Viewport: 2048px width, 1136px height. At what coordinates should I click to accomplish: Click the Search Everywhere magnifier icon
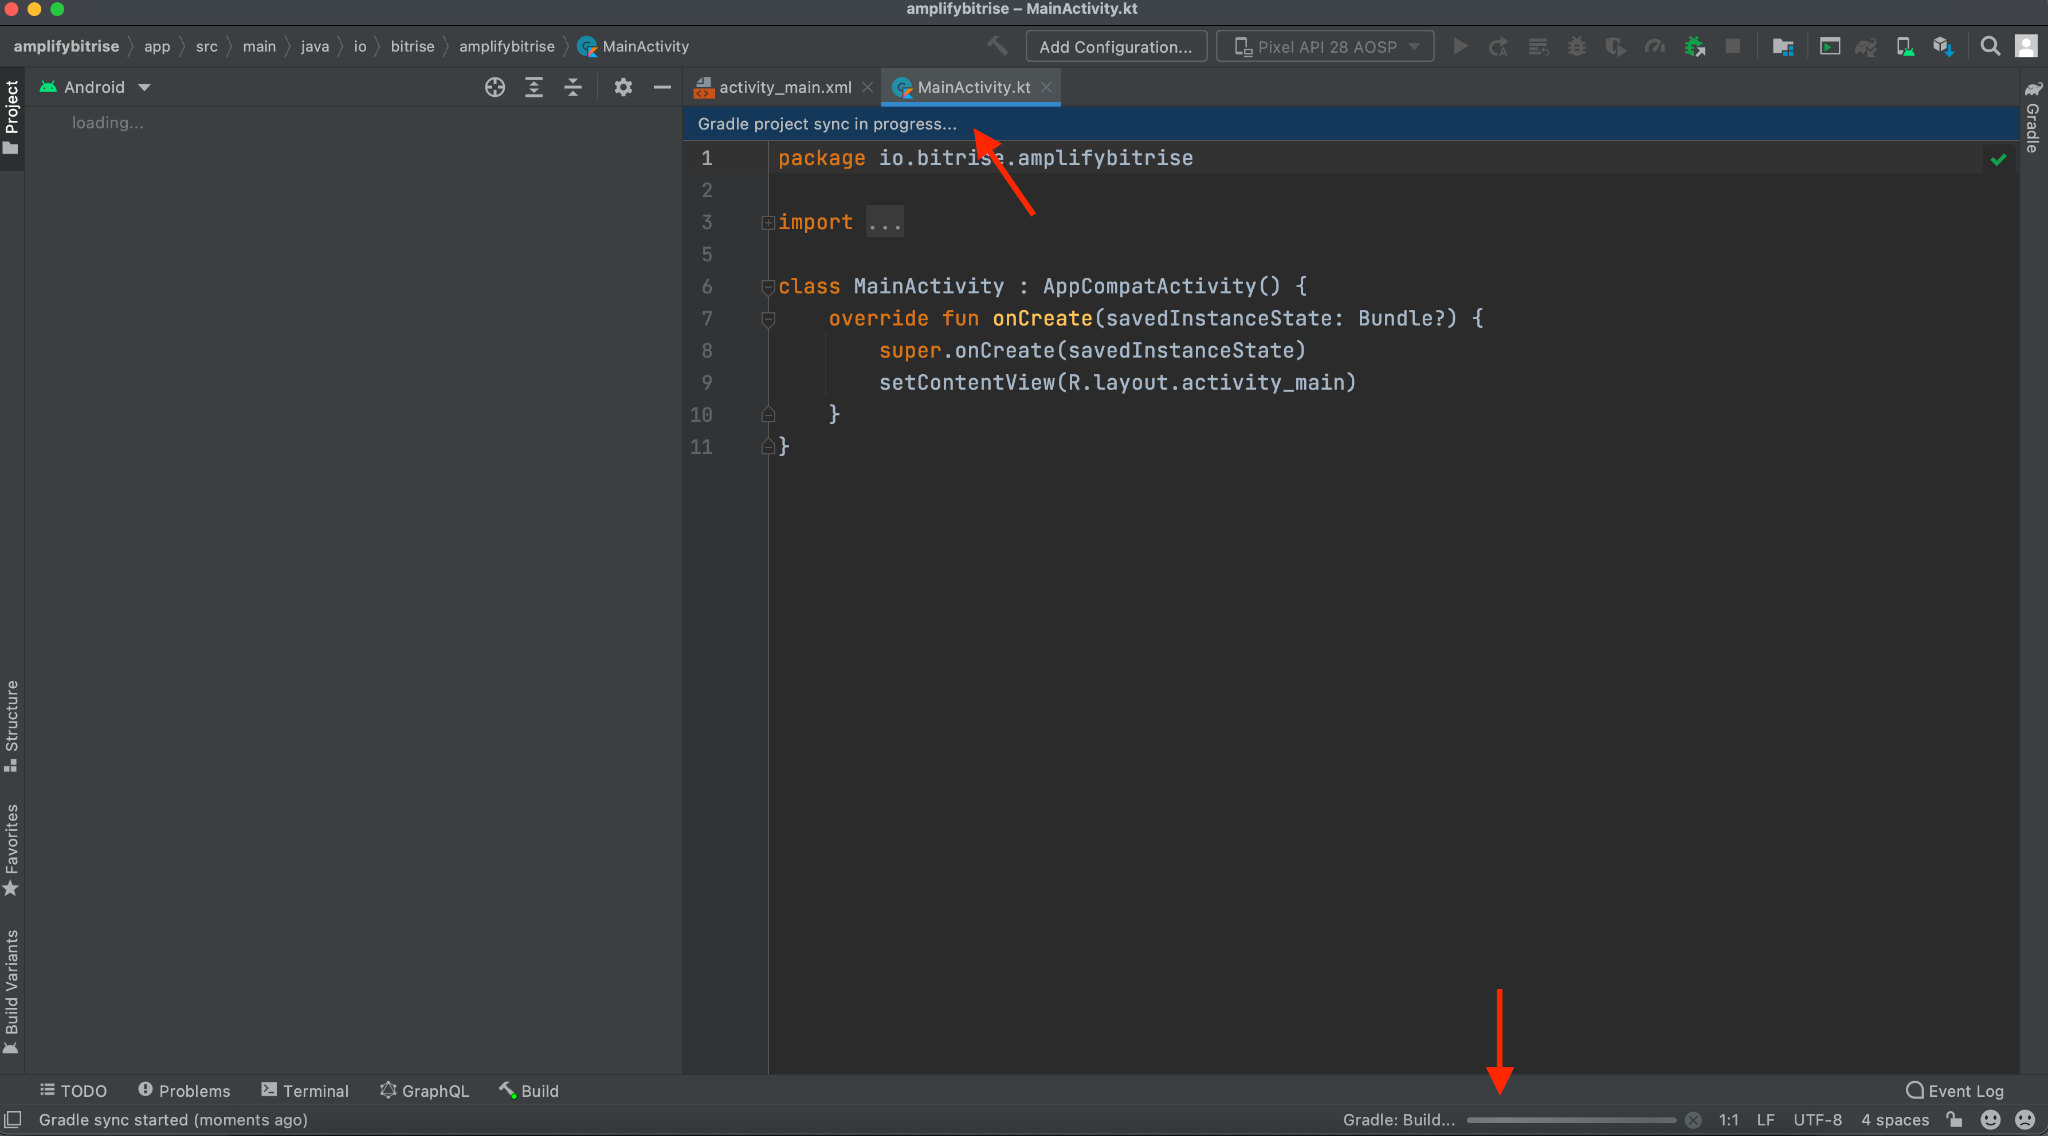pyautogui.click(x=1990, y=46)
